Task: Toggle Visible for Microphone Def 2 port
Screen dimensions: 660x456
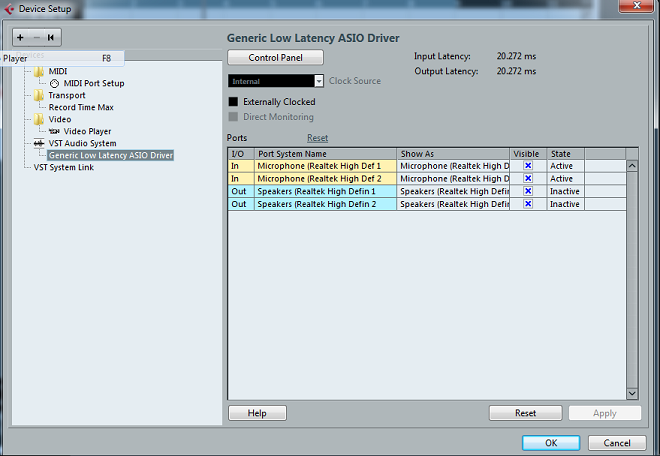Action: pyautogui.click(x=528, y=178)
